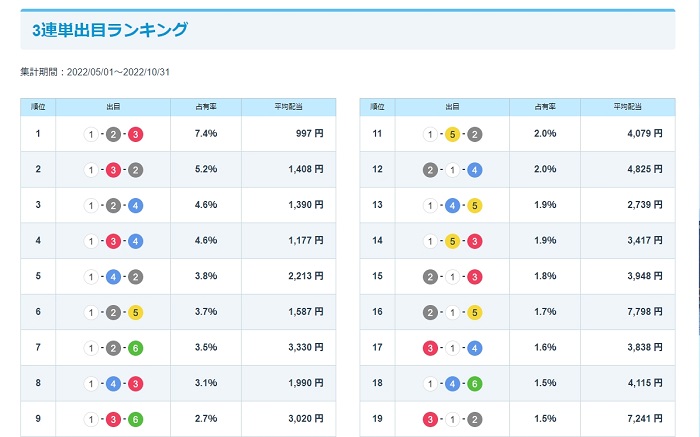Viewport: 700px width, 437px height.
Task: Click the red 3 circle in rank 1 row
Action: pos(135,133)
